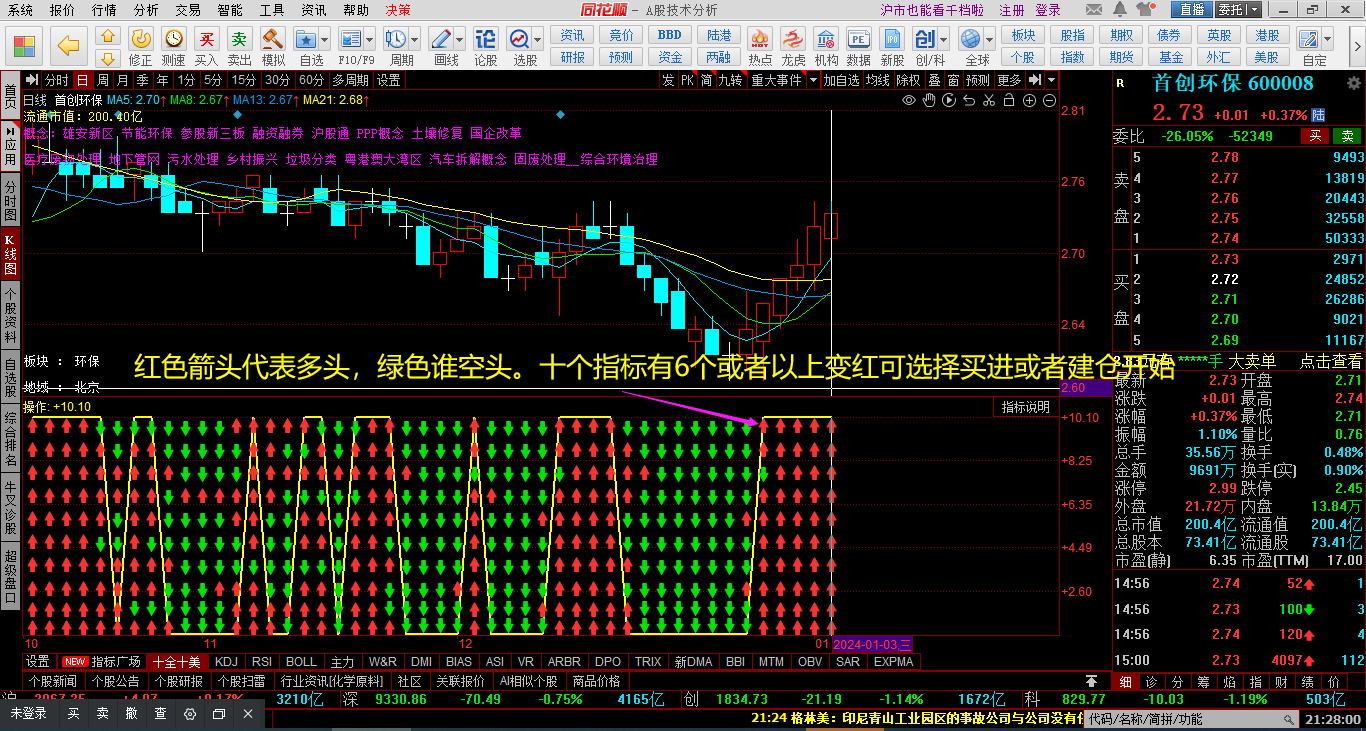Expand the 选股 stock picker dropdown arrow
The height and width of the screenshot is (731, 1366).
click(538, 39)
